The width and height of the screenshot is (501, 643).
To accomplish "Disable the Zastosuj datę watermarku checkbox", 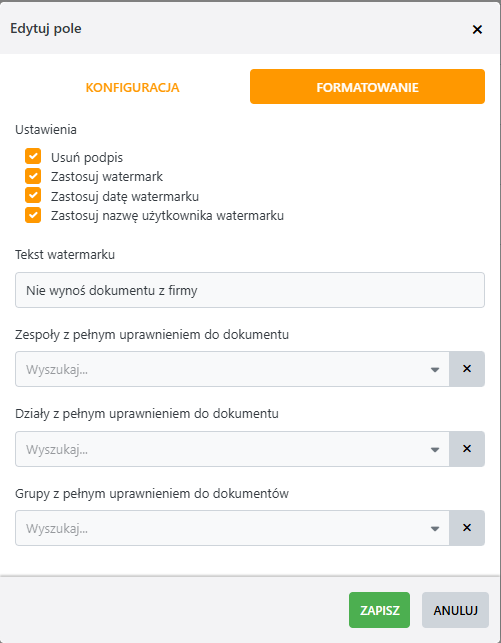I will pyautogui.click(x=33, y=195).
